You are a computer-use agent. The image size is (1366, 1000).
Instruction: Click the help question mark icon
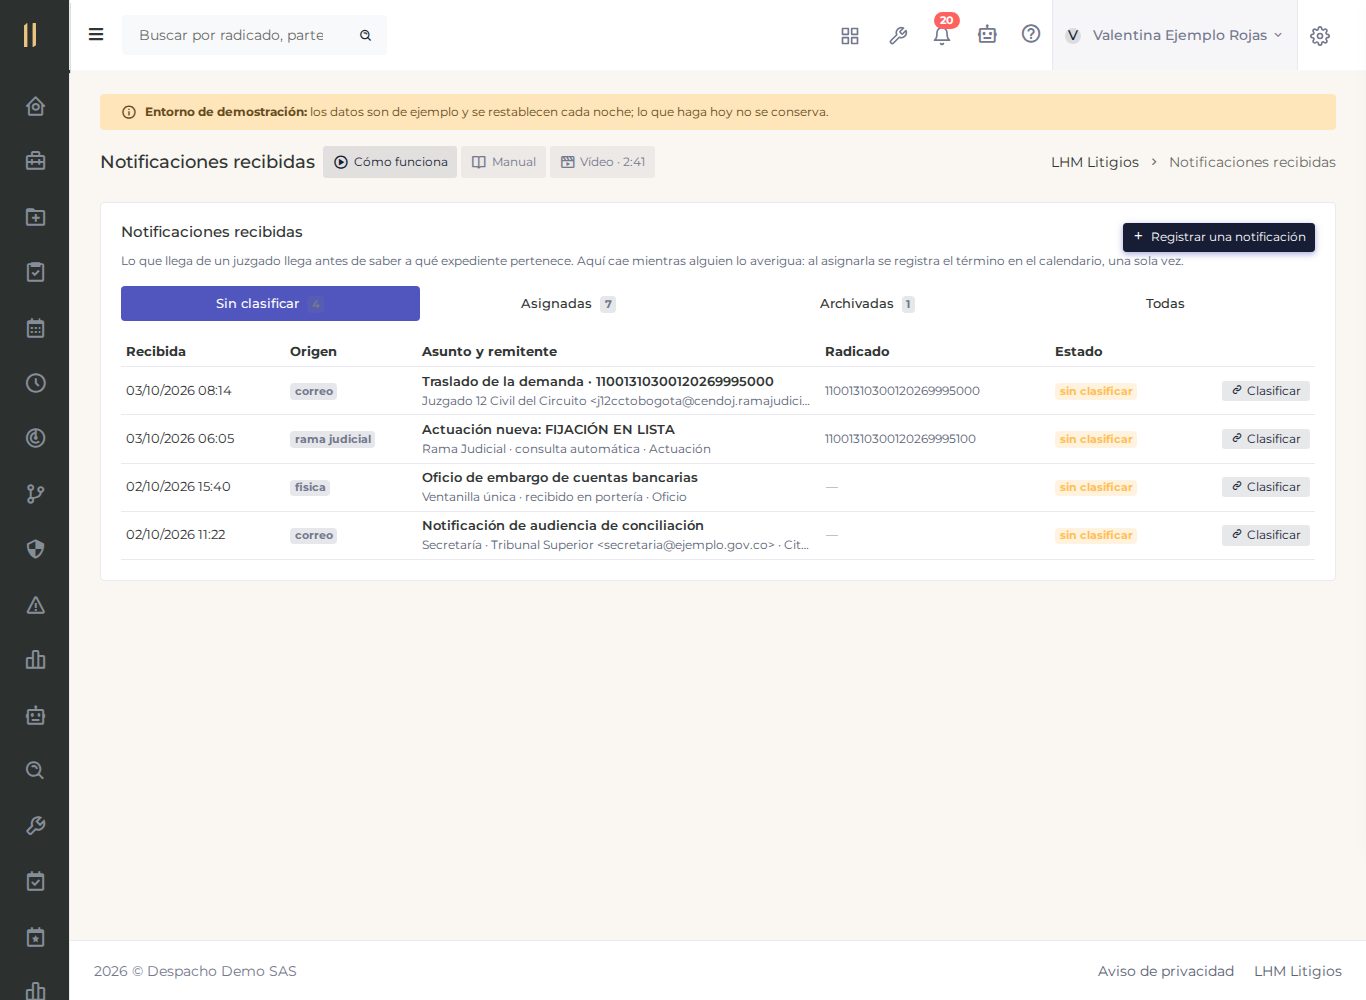click(1031, 34)
